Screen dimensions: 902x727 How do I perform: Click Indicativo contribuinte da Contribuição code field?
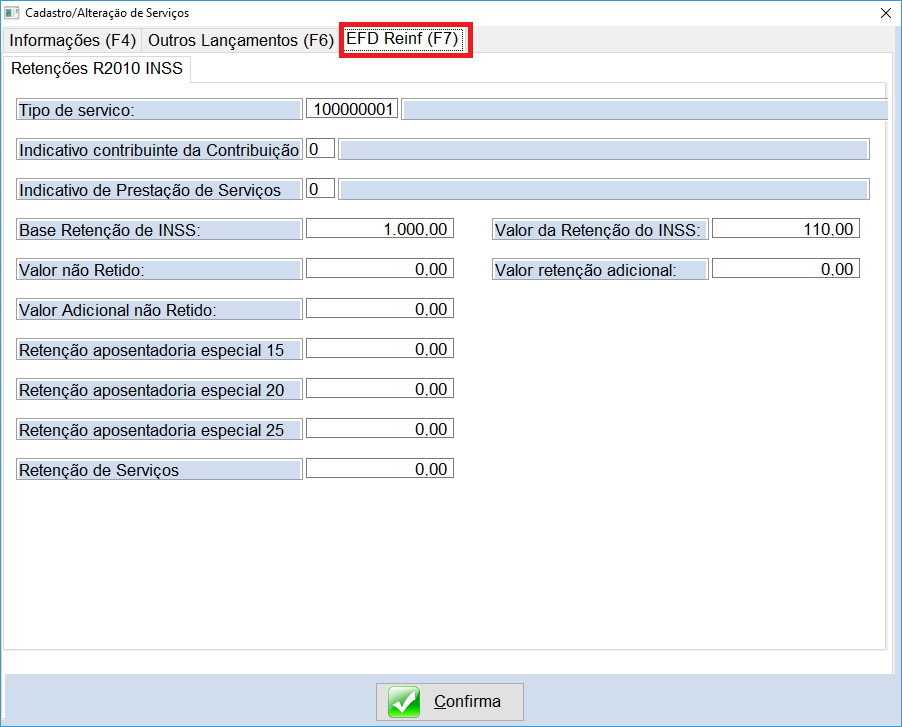tap(320, 149)
